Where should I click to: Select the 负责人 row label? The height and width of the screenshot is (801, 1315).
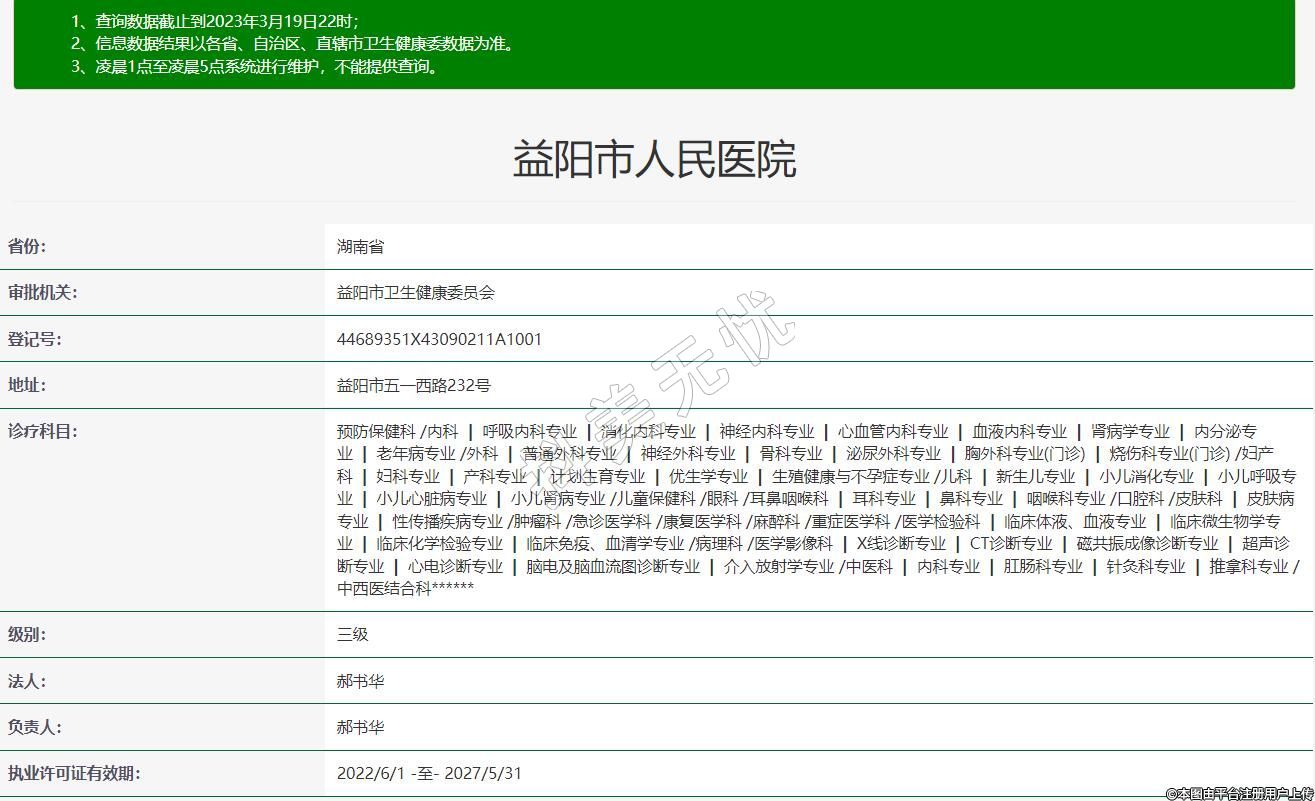tap(34, 727)
